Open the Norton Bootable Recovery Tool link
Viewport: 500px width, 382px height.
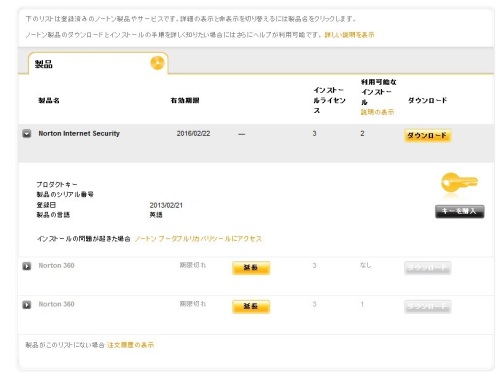(x=198, y=239)
